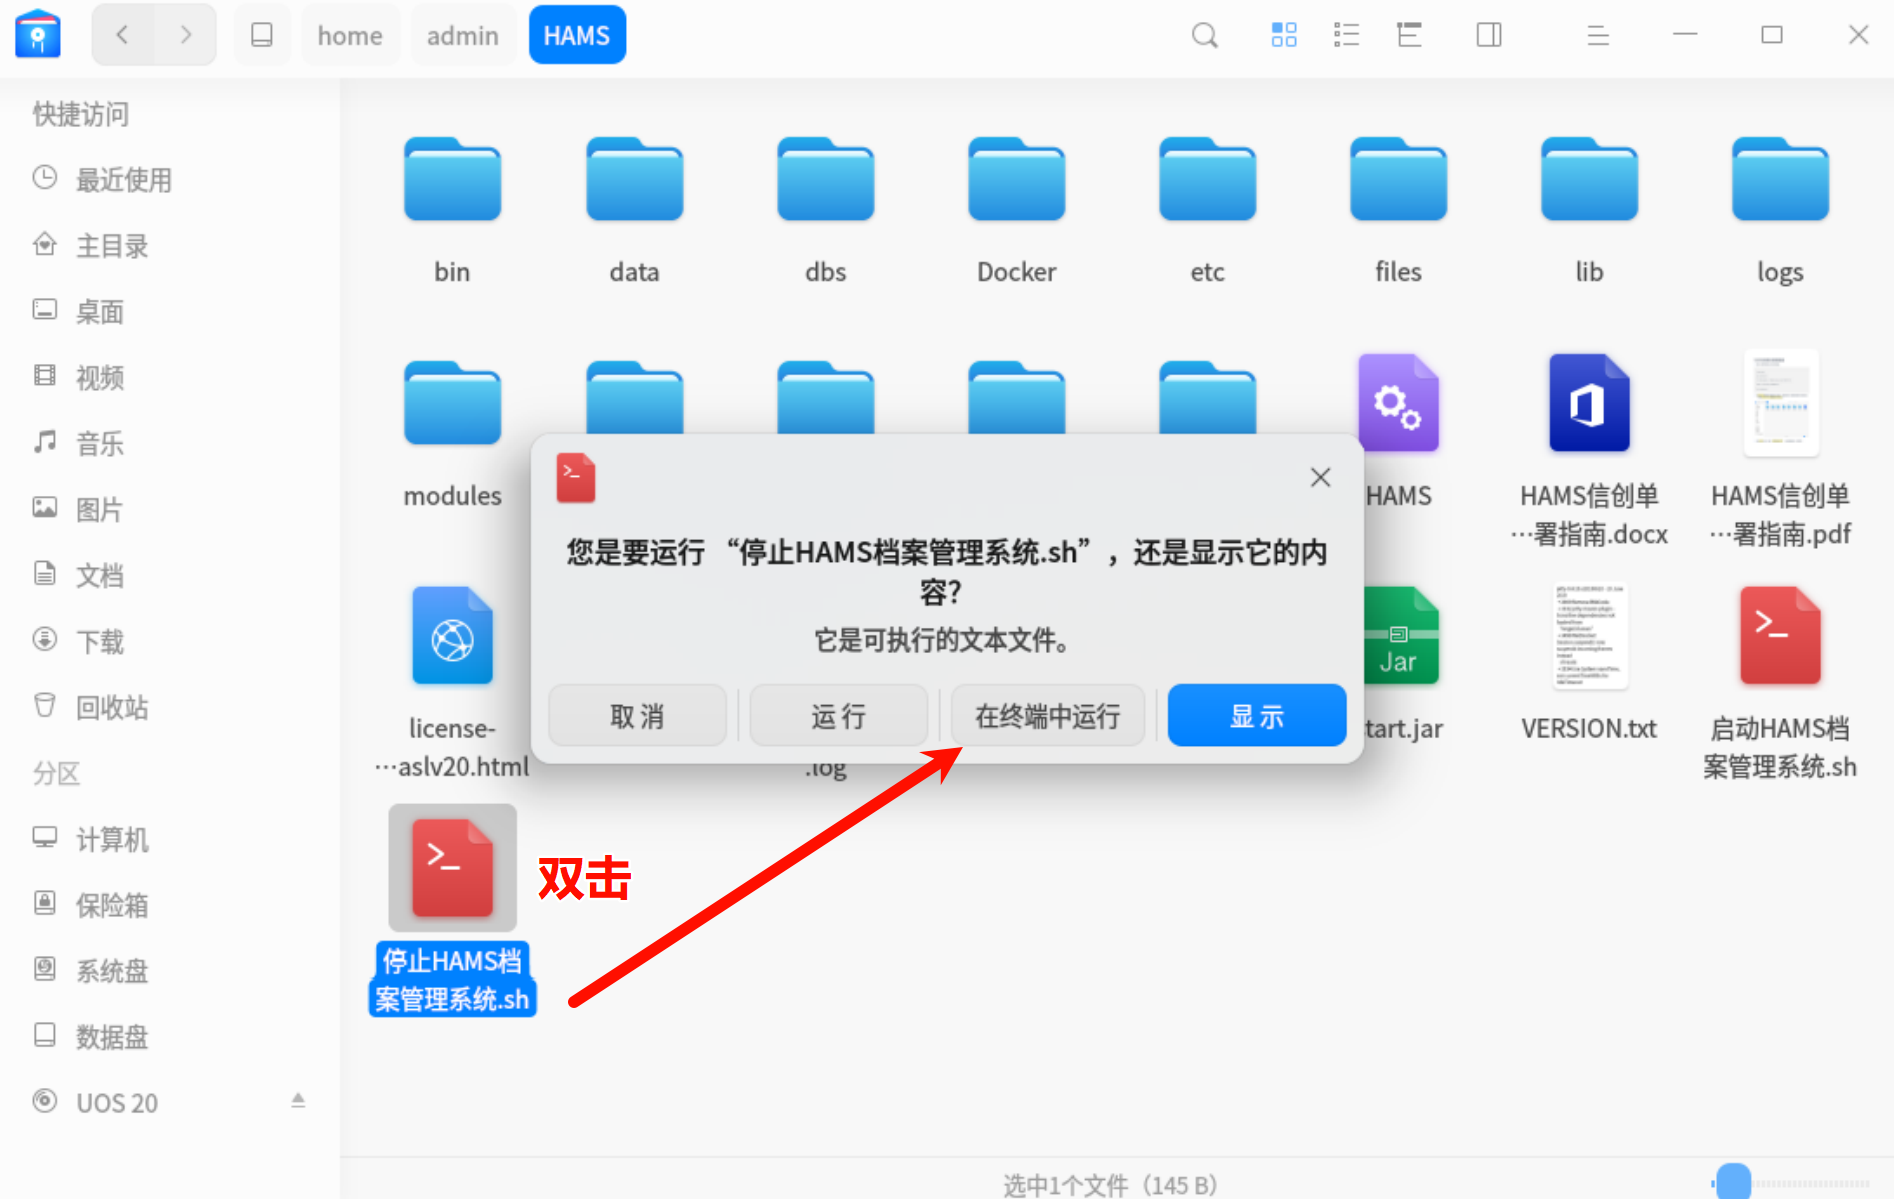Adjust the icon size zoom slider
The image size is (1894, 1199).
pos(1733,1182)
